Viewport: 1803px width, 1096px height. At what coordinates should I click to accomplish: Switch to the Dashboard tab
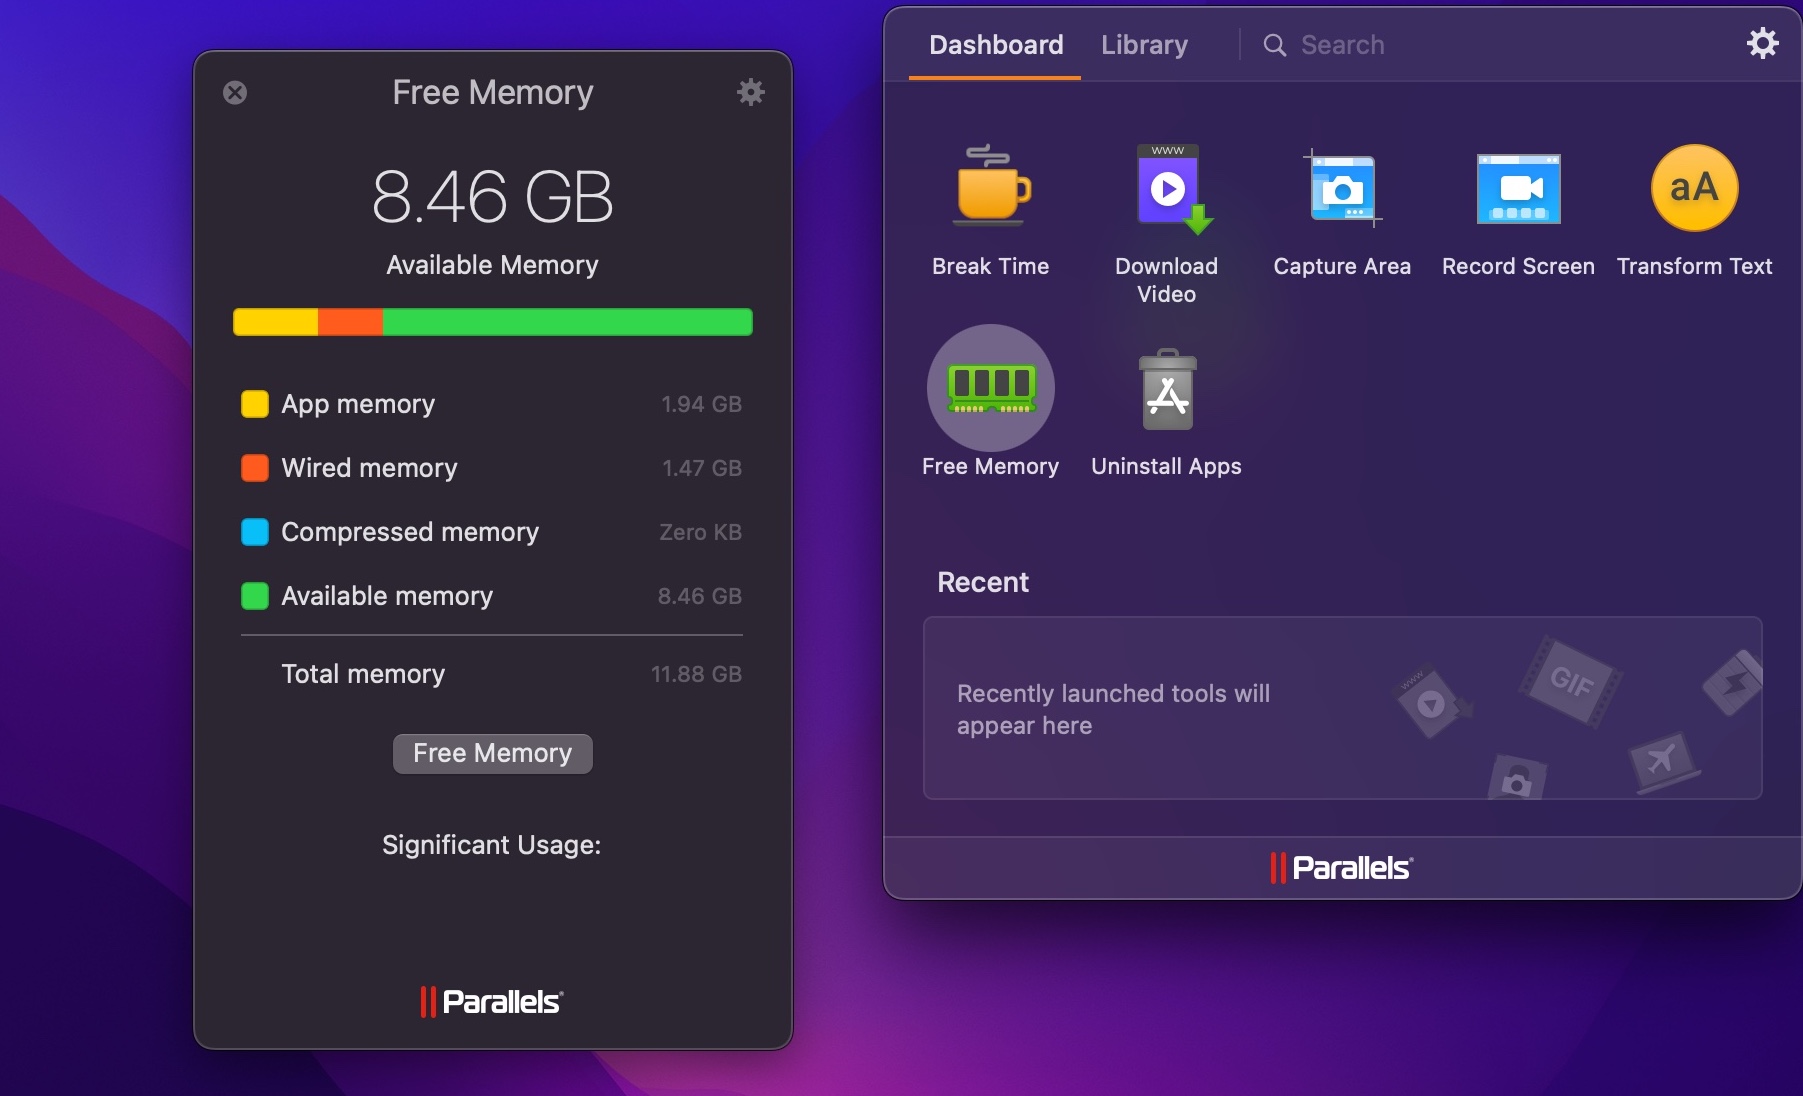[x=996, y=45]
